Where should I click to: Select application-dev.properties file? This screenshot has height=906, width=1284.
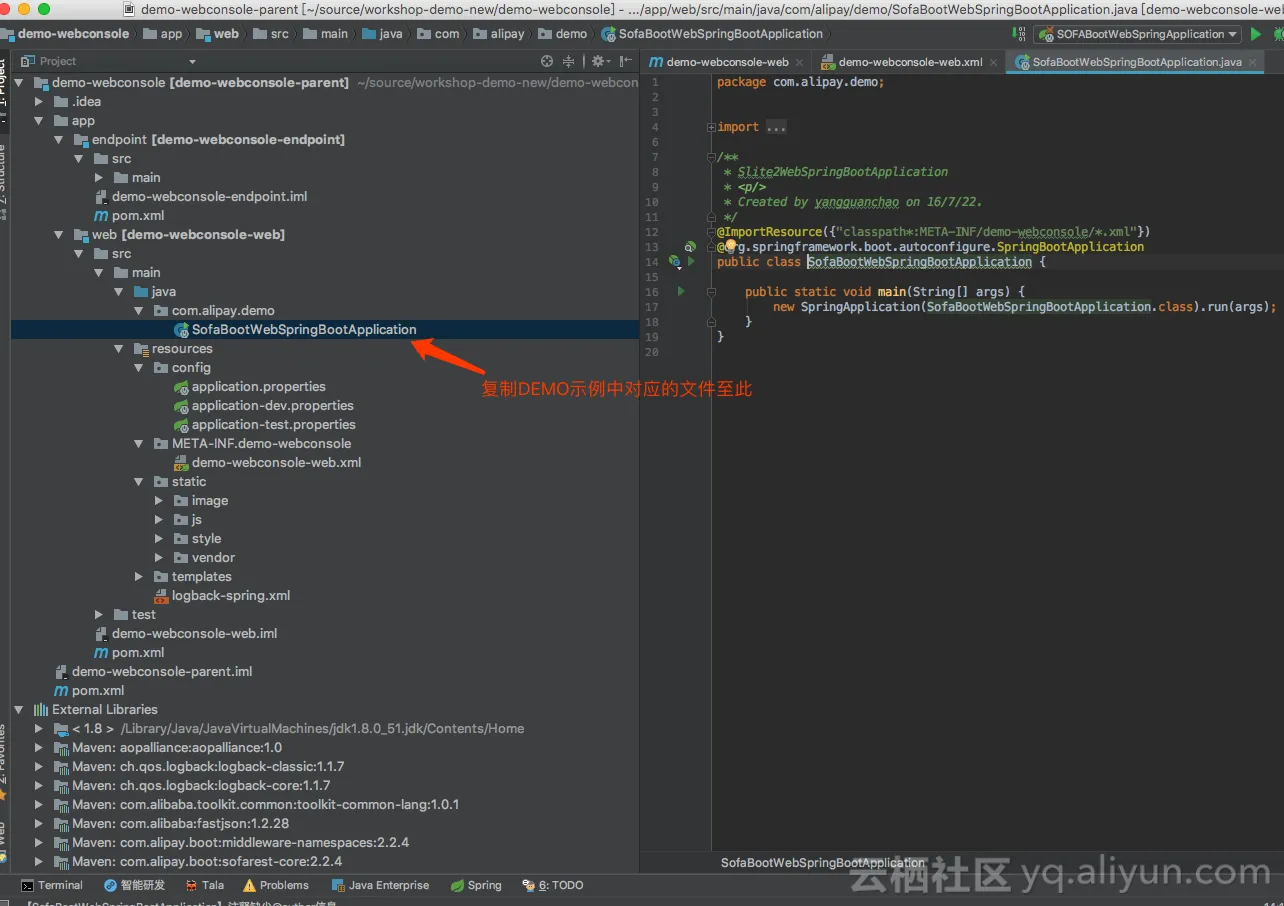tap(263, 405)
